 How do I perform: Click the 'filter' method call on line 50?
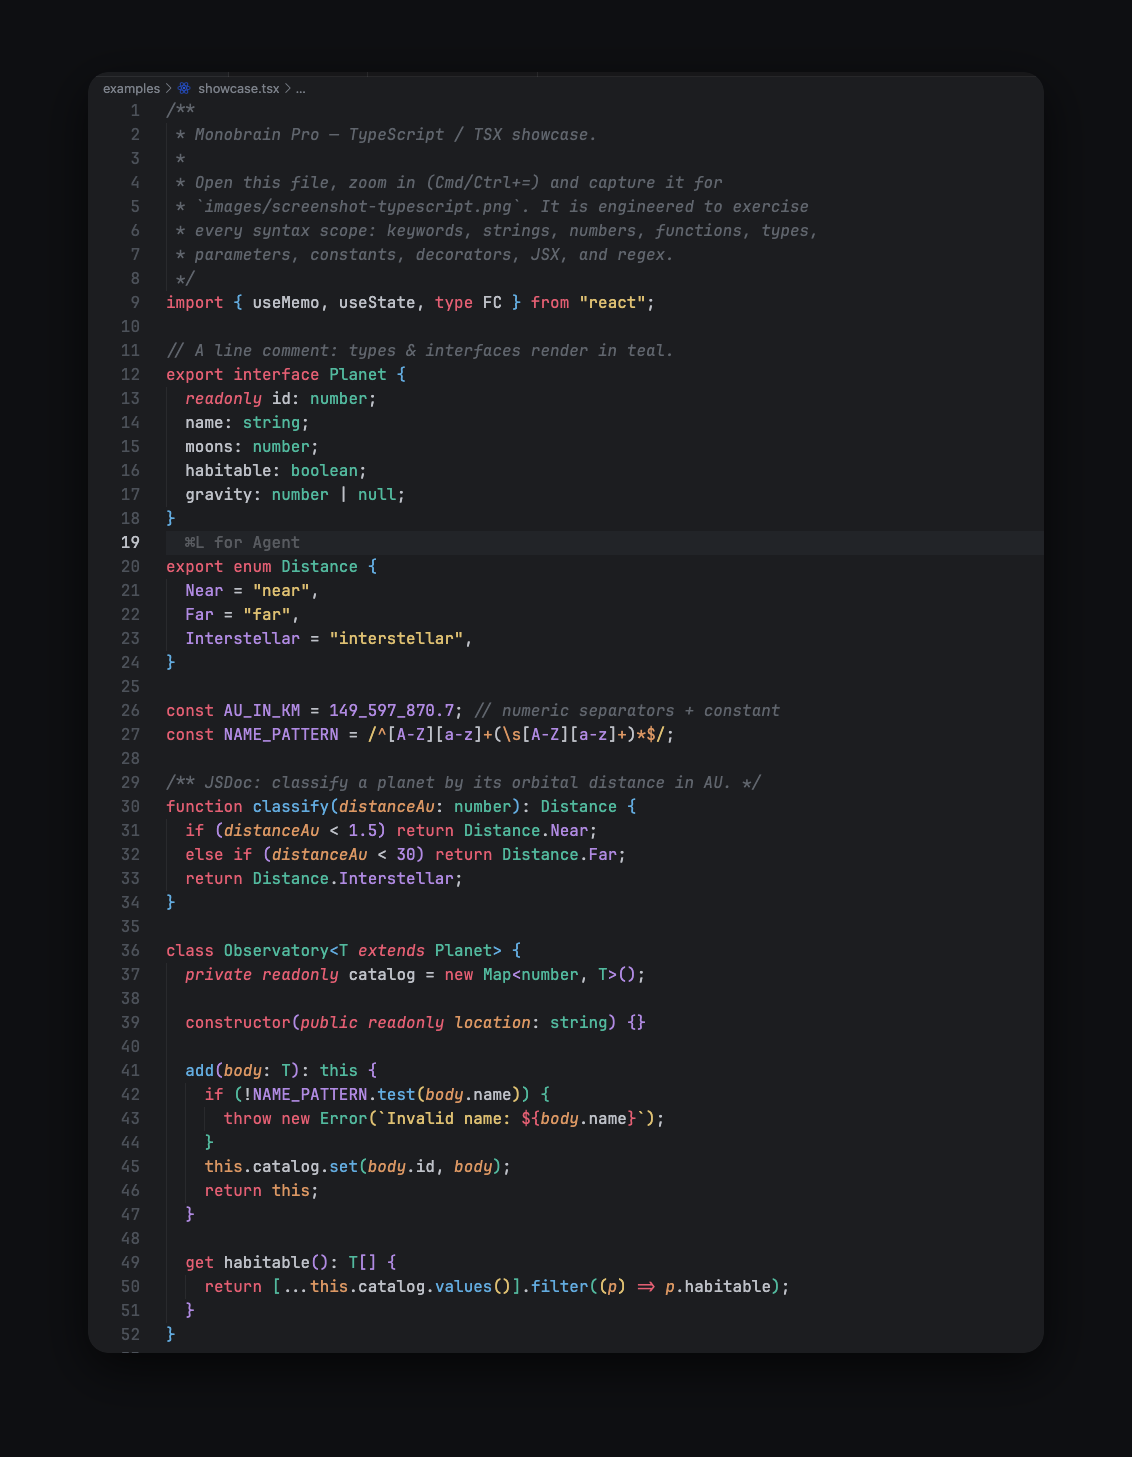click(x=559, y=1286)
